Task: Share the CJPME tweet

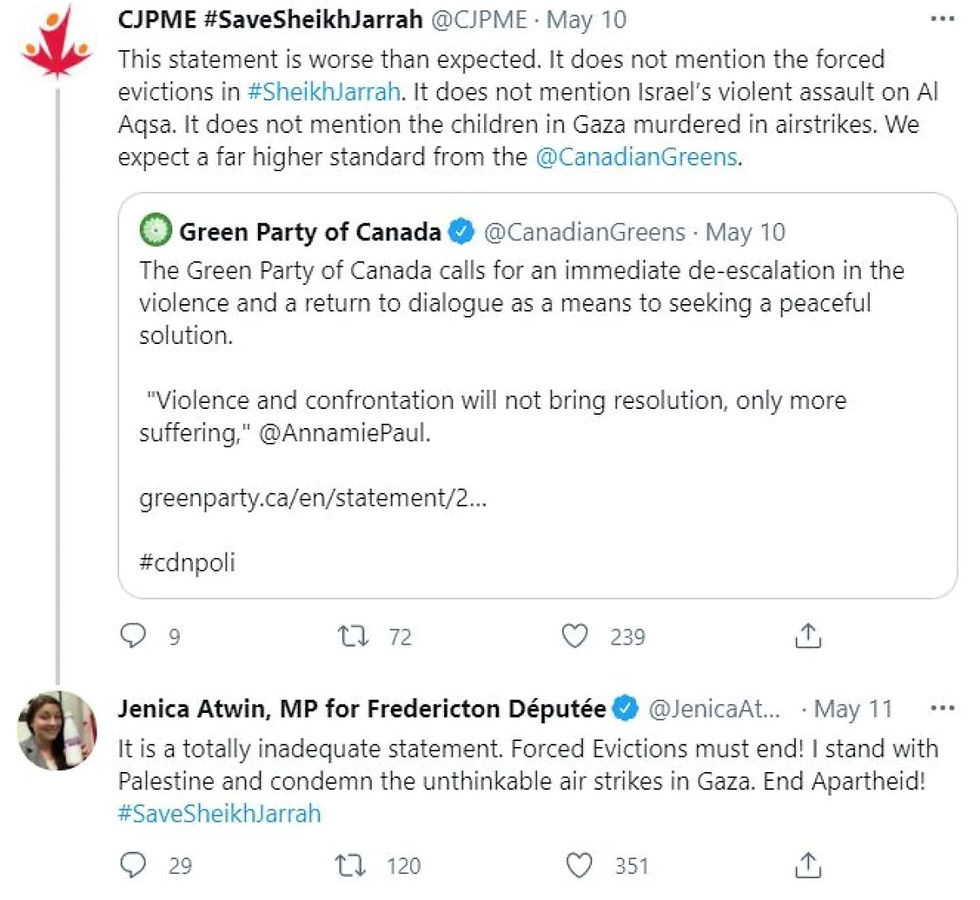Action: (x=808, y=636)
